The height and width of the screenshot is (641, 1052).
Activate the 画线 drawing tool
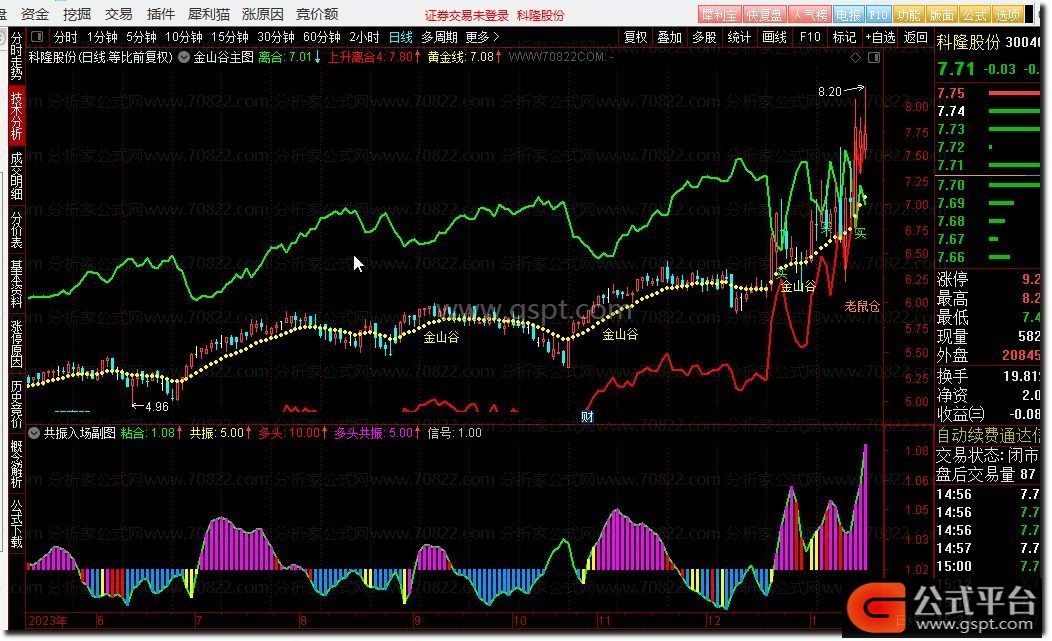click(x=774, y=37)
